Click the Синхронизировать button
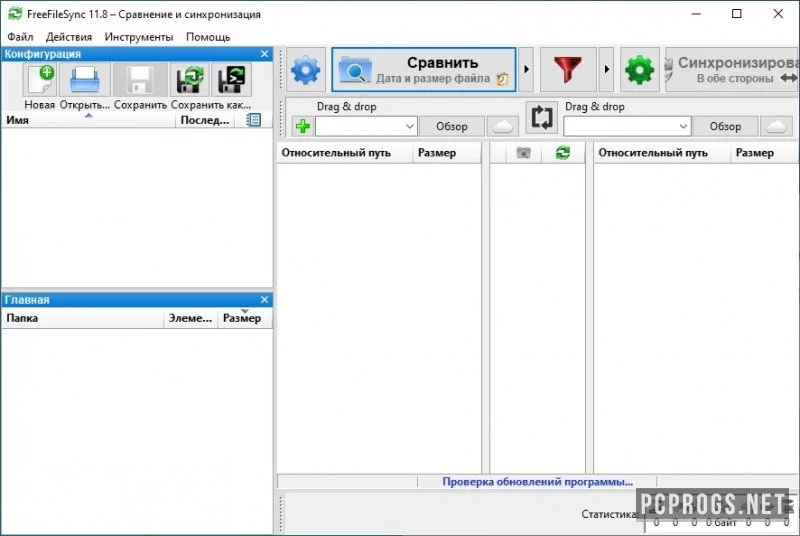Screen dimensions: 800x536 coord(732,70)
